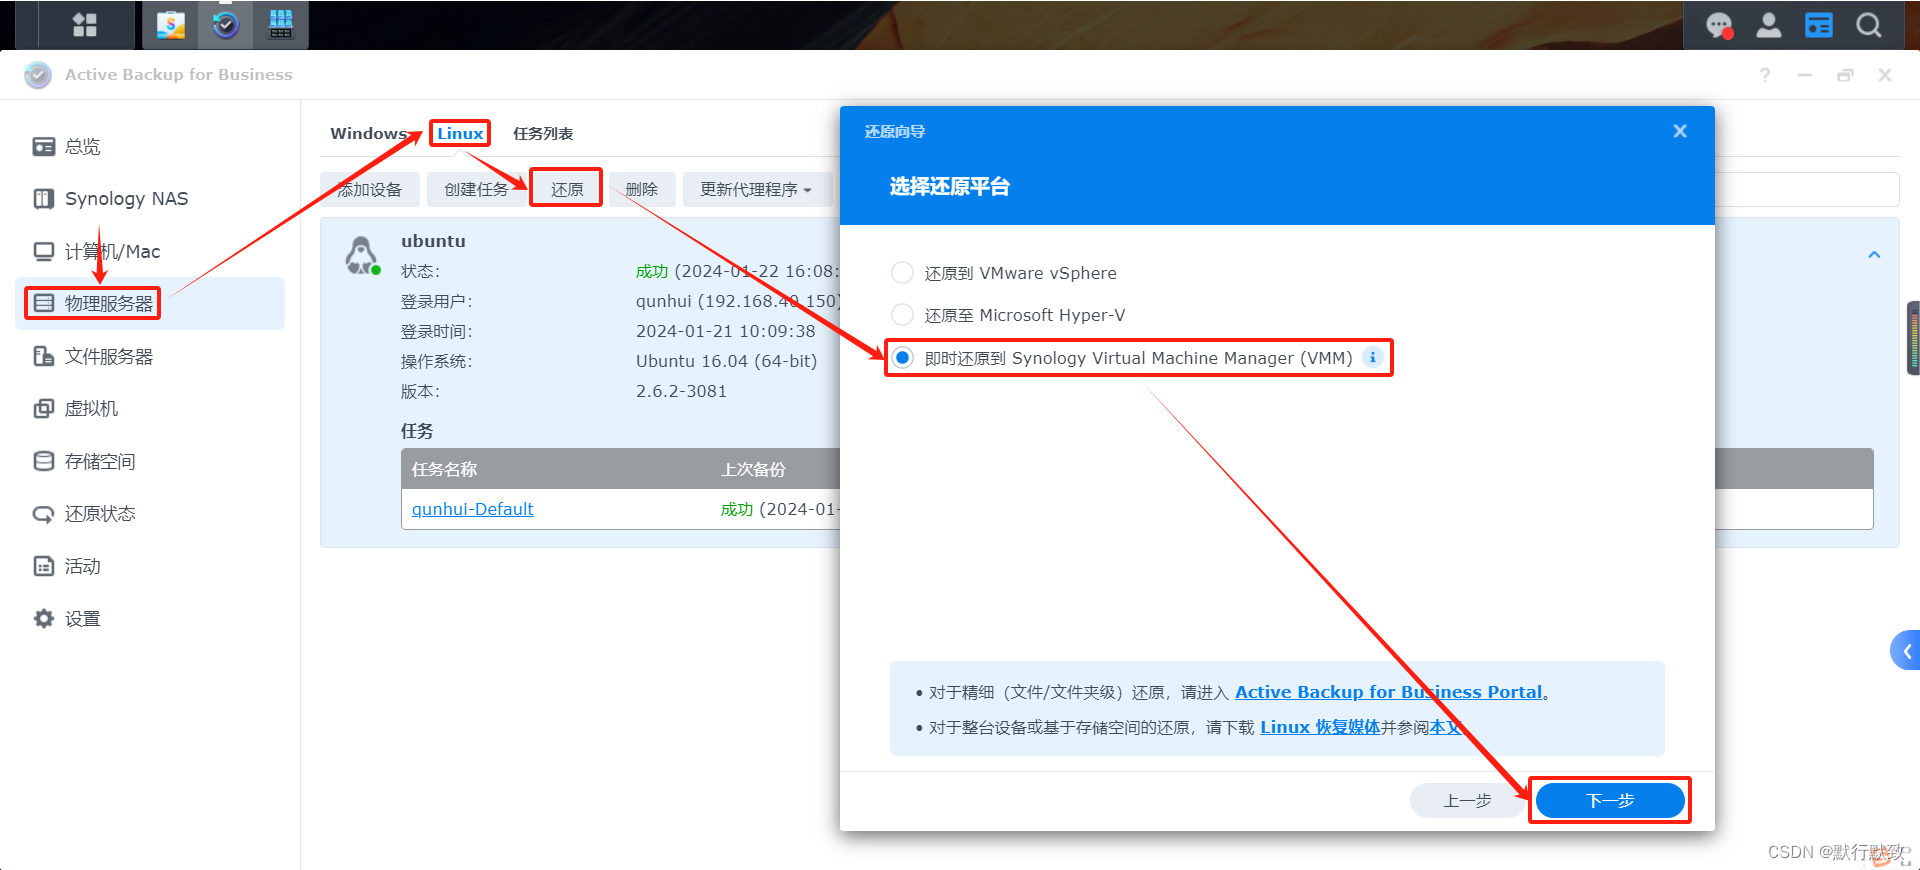Collapse the ubuntu device details chevron
The image size is (1920, 870).
1874,255
